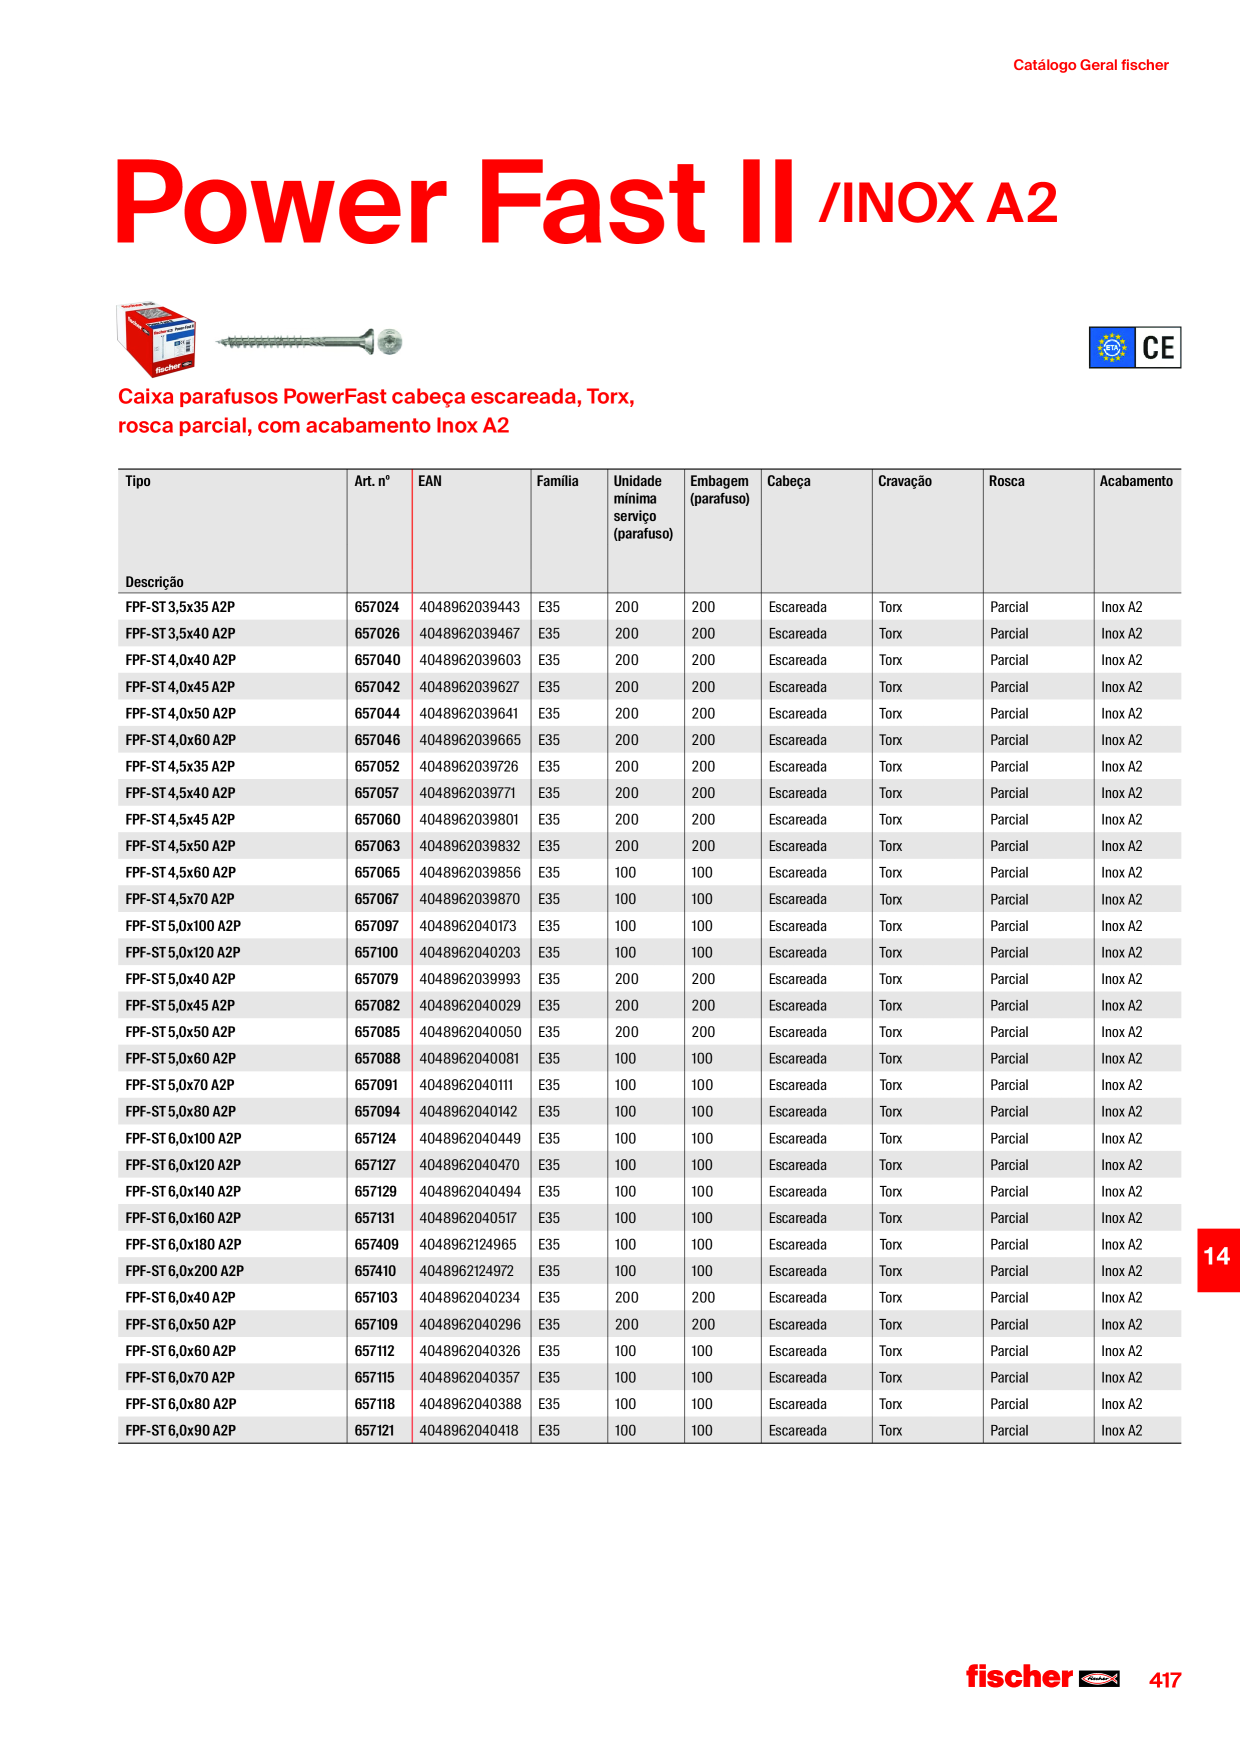Click the 'Acabamento' column header
This screenshot has height=1754, width=1240.
pos(1136,481)
